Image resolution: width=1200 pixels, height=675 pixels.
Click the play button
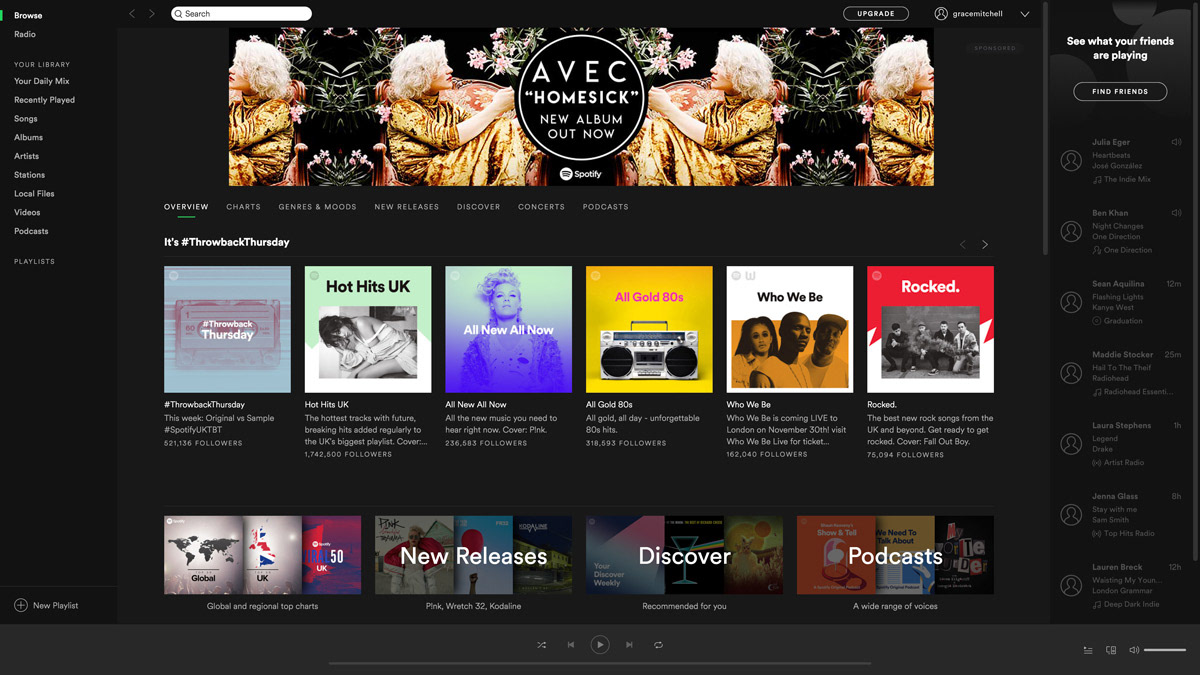(x=600, y=645)
